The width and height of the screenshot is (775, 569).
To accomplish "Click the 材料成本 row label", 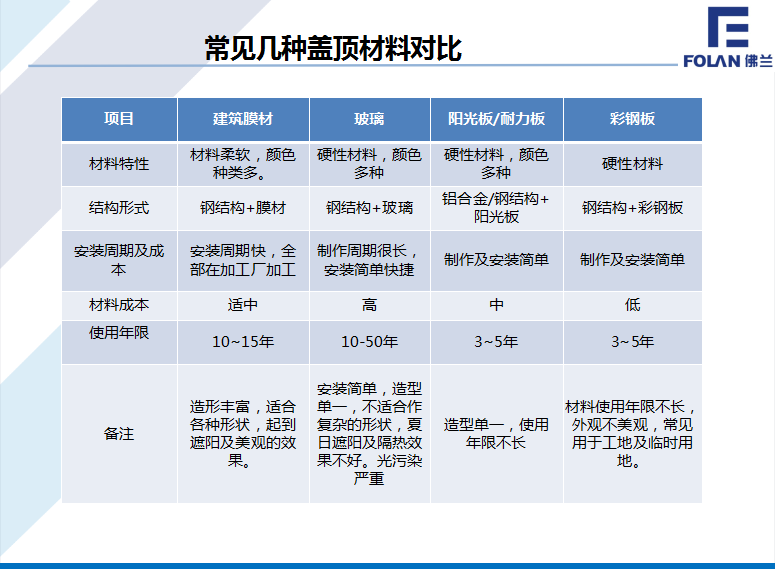I will (119, 305).
